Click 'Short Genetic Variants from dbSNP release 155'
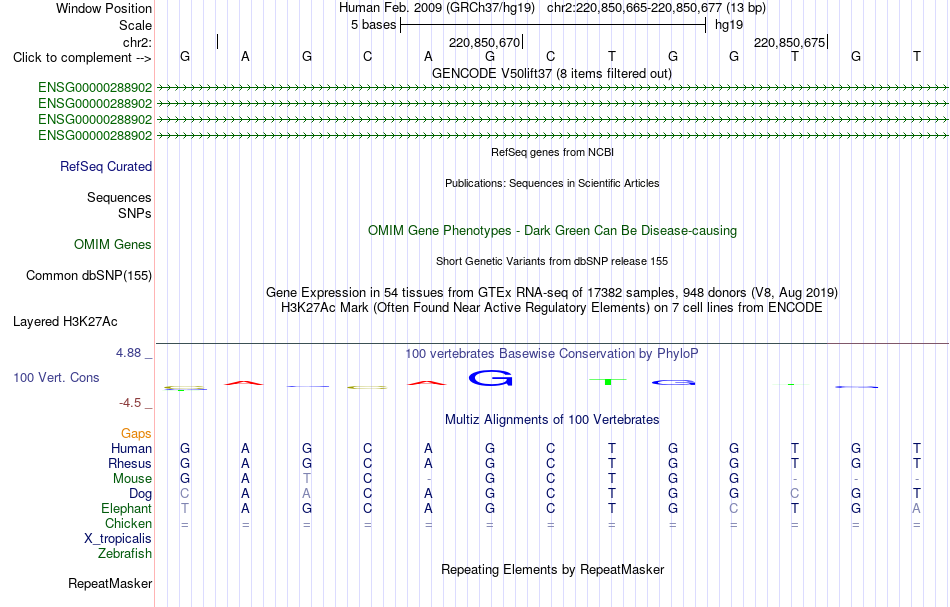The height and width of the screenshot is (607, 950). coord(552,261)
